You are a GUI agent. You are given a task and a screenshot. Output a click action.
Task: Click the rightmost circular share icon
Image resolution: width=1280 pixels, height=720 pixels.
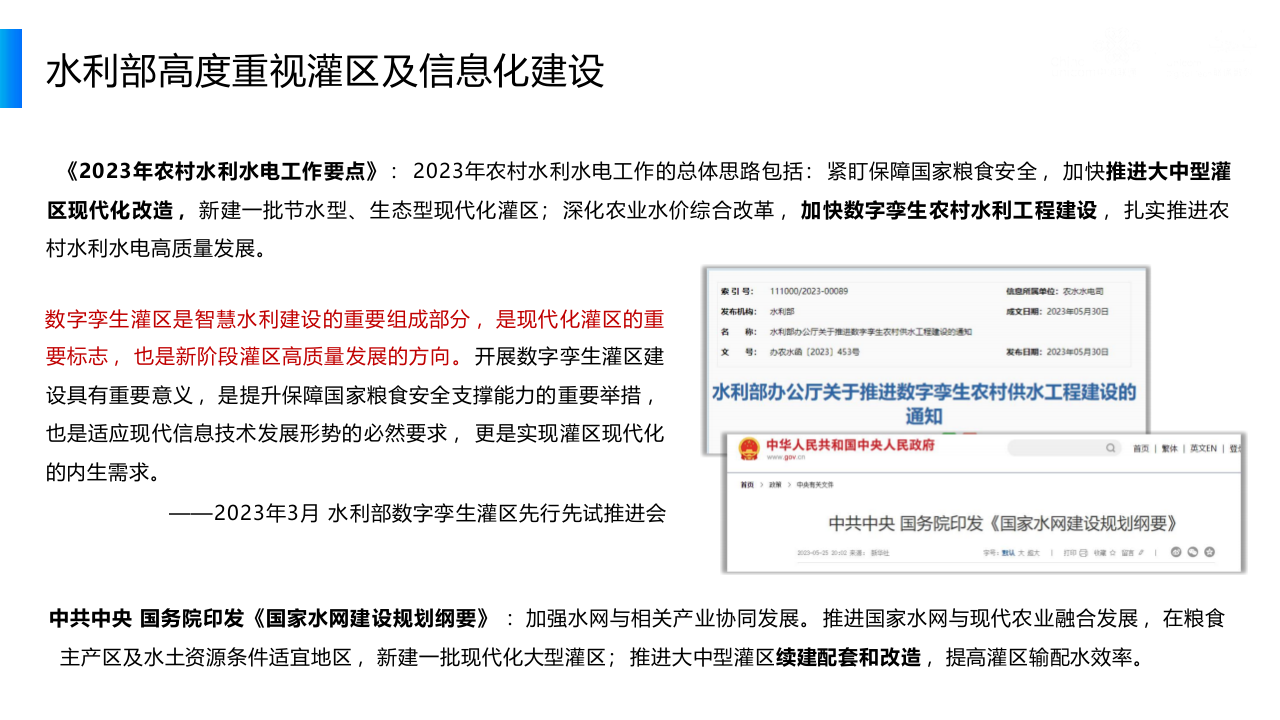[1208, 552]
